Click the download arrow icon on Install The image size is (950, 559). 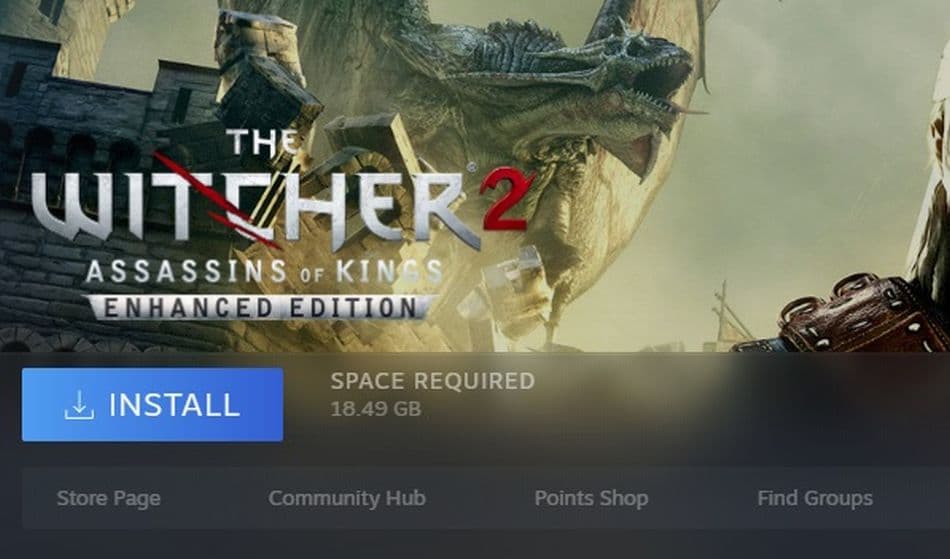coord(79,405)
